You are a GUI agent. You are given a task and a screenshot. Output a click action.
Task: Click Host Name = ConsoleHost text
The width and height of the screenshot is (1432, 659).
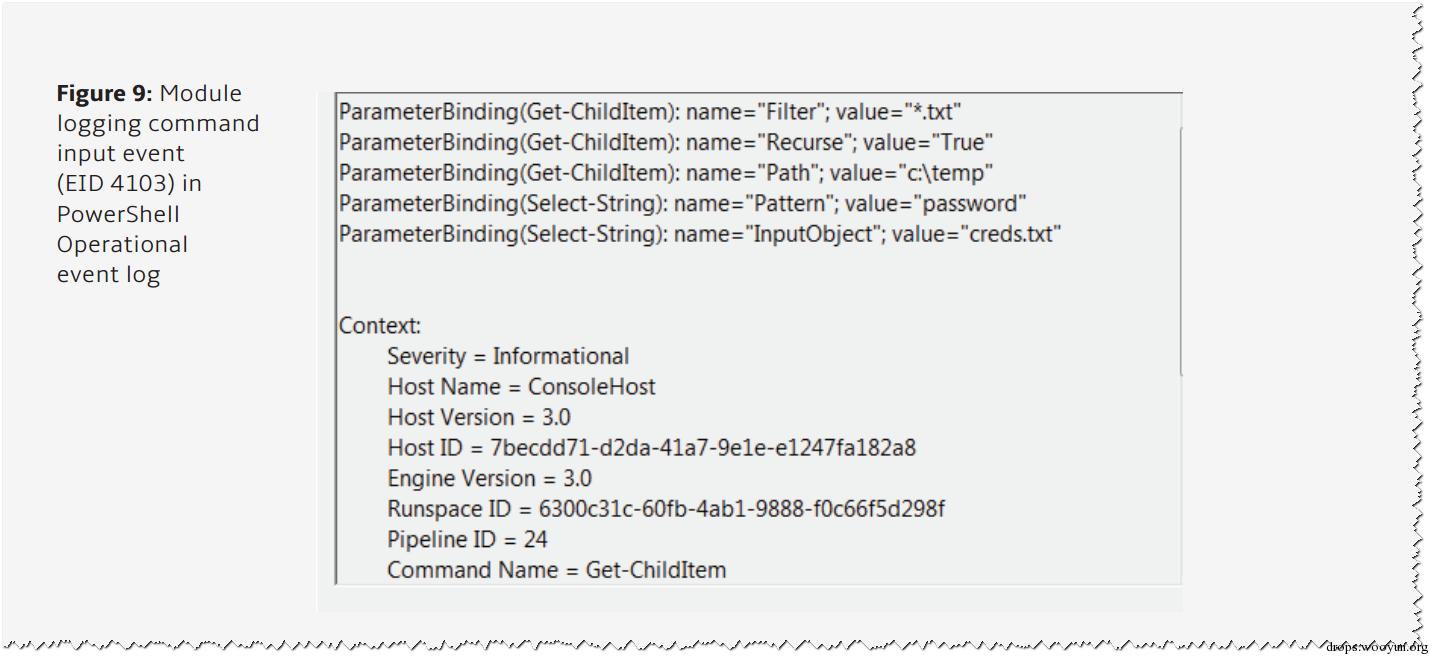pyautogui.click(x=521, y=386)
